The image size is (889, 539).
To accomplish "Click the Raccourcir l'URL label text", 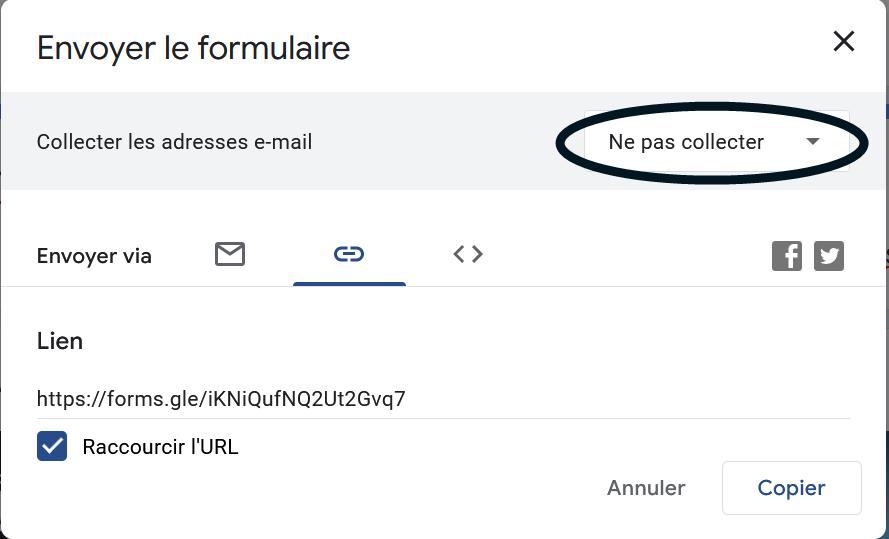I will click(160, 446).
